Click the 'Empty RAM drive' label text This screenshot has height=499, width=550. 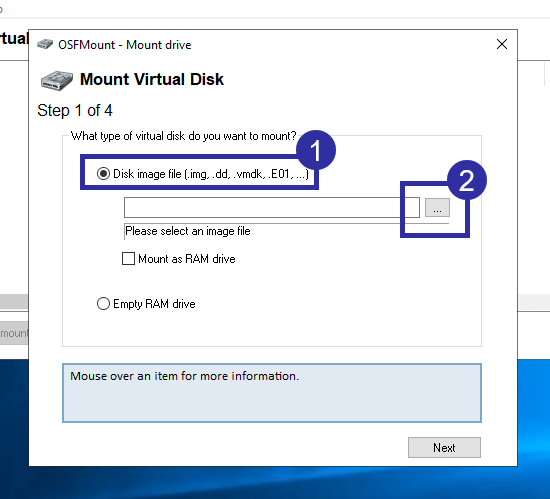pos(154,304)
